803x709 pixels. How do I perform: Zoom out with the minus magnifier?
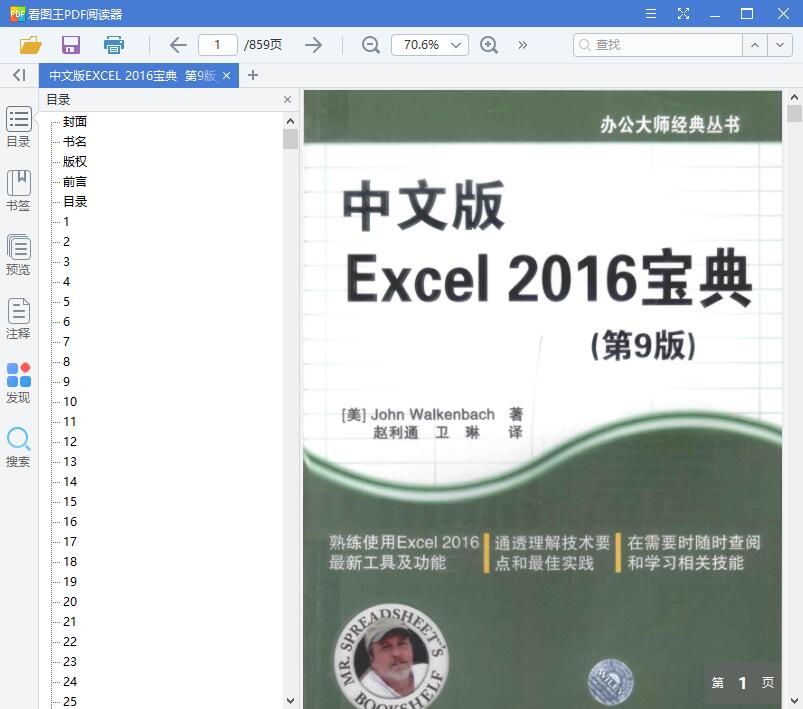370,45
